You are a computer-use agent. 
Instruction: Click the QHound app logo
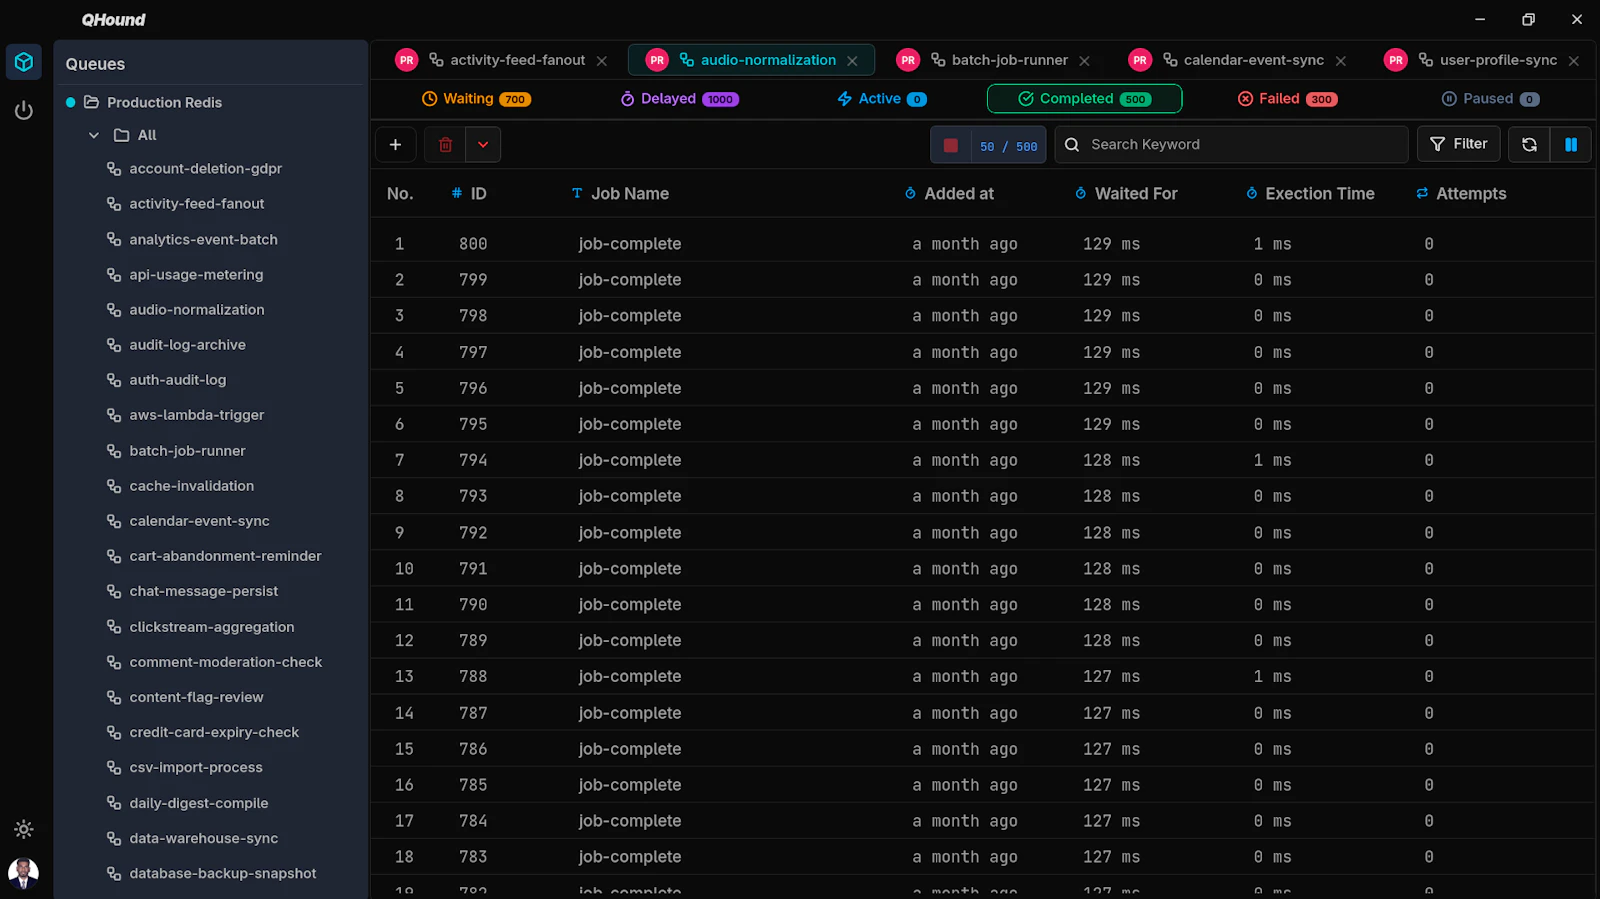coord(113,19)
